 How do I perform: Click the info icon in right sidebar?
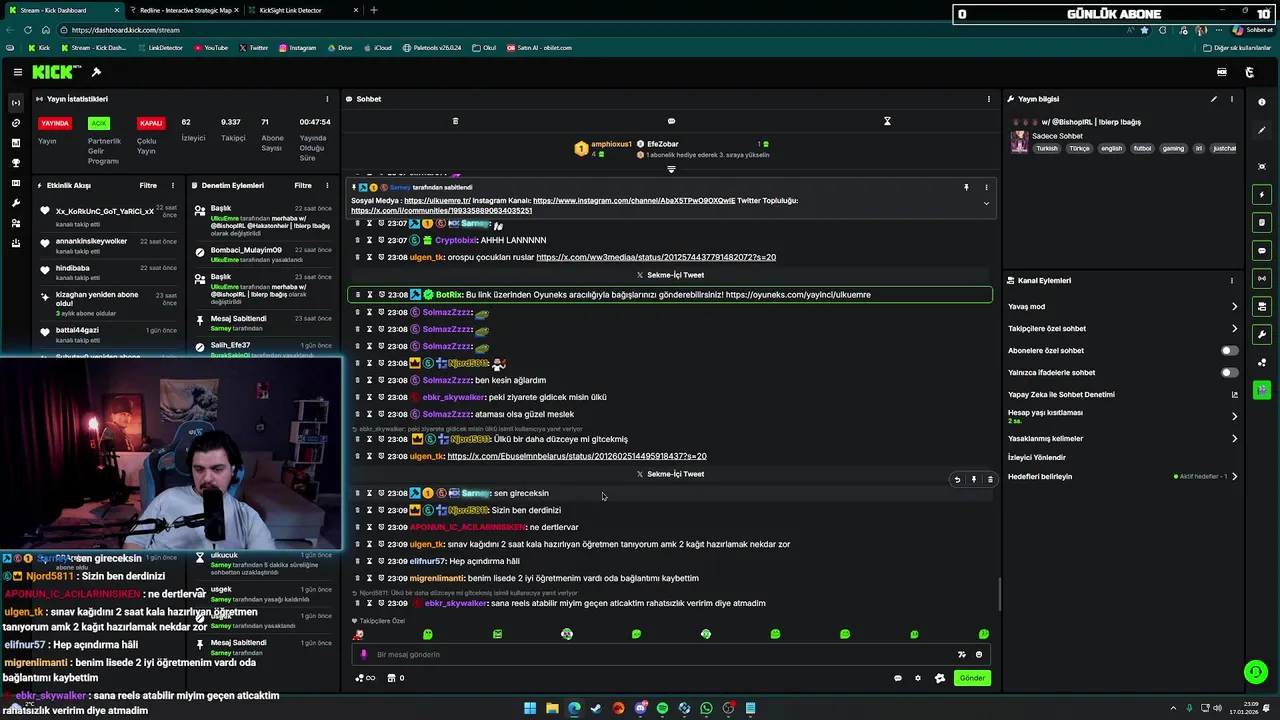click(x=1262, y=102)
